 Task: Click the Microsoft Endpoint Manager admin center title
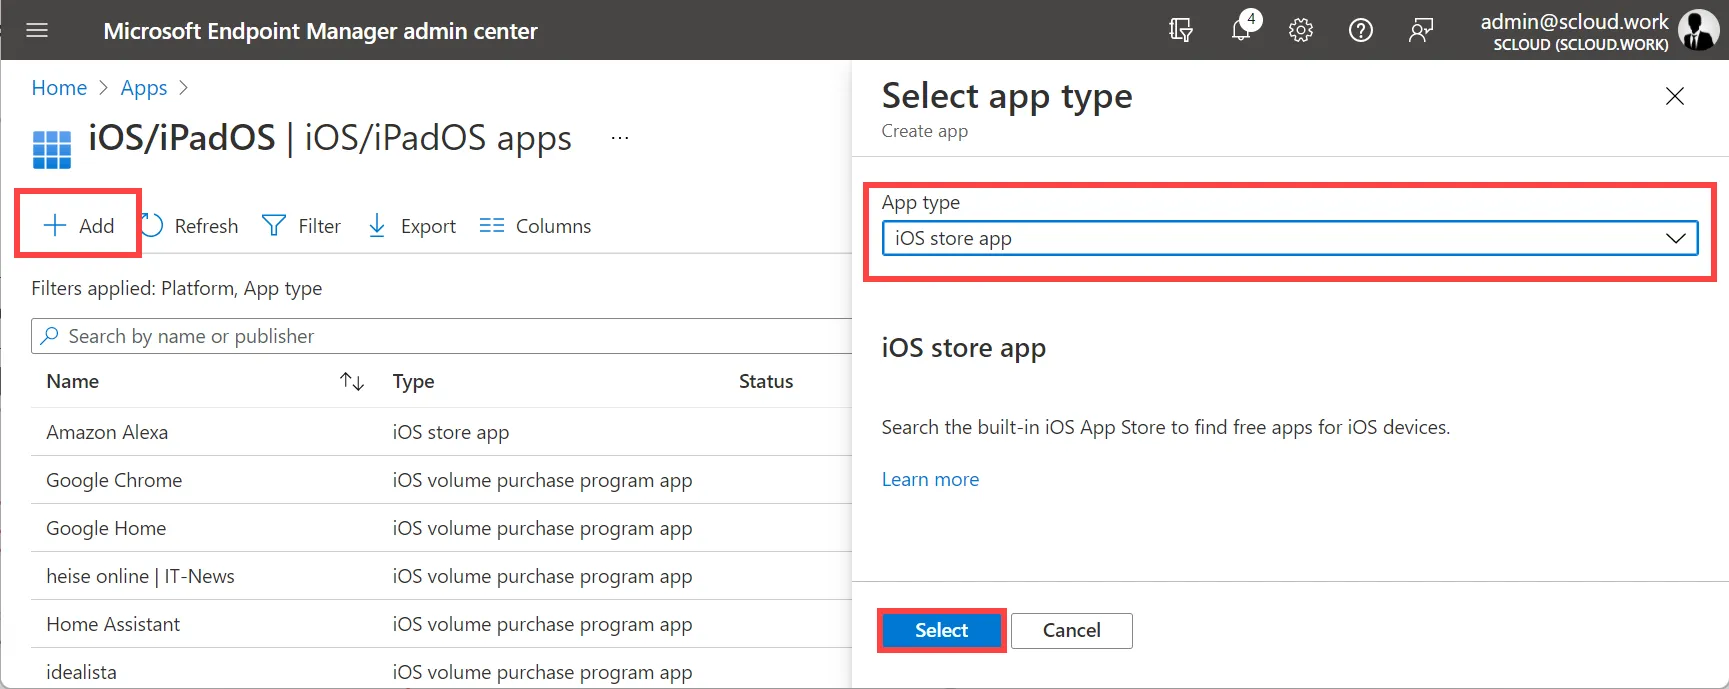[x=320, y=31]
